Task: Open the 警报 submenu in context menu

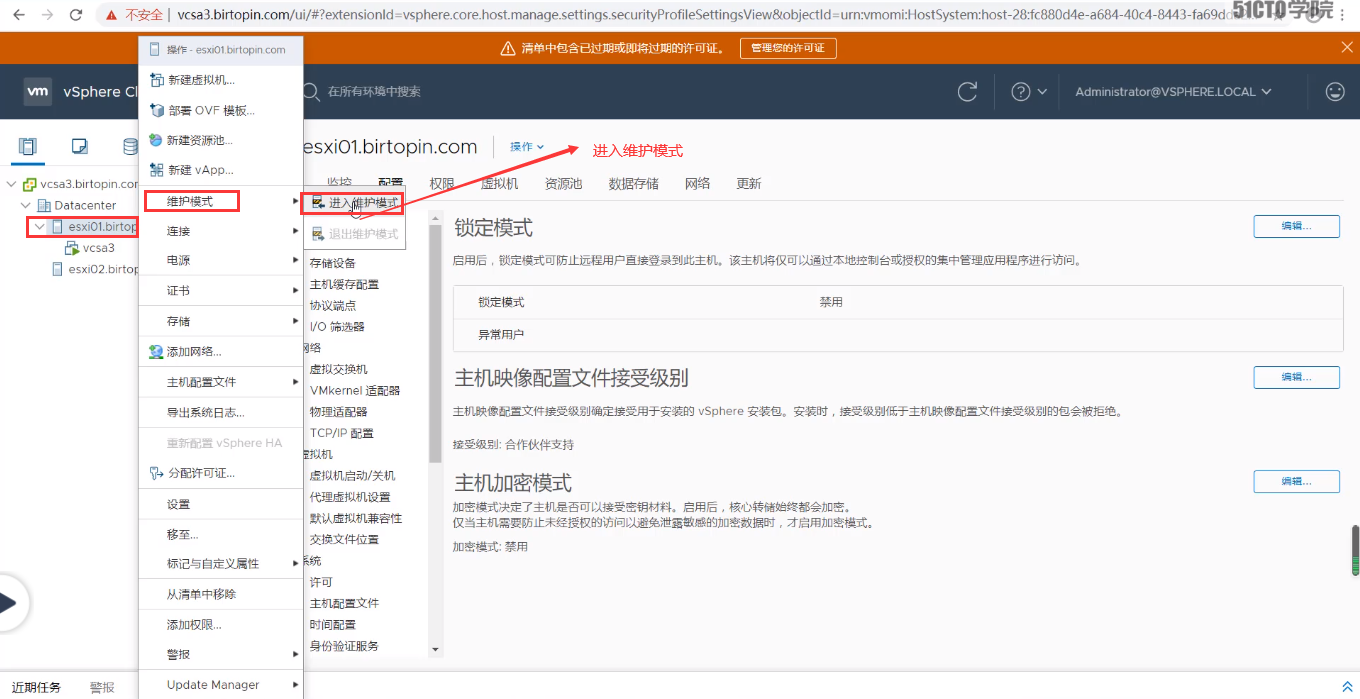Action: 220,654
